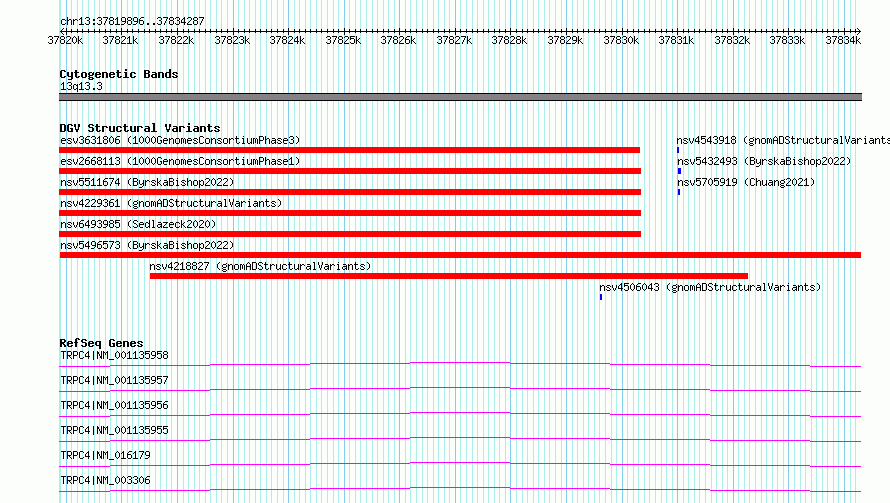Click the 37820k ruler tick label
This screenshot has width=890, height=503.
click(65, 40)
